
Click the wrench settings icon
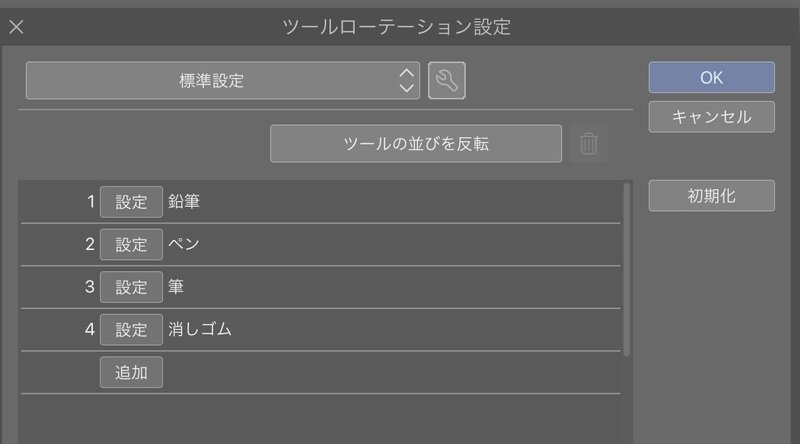(x=446, y=81)
